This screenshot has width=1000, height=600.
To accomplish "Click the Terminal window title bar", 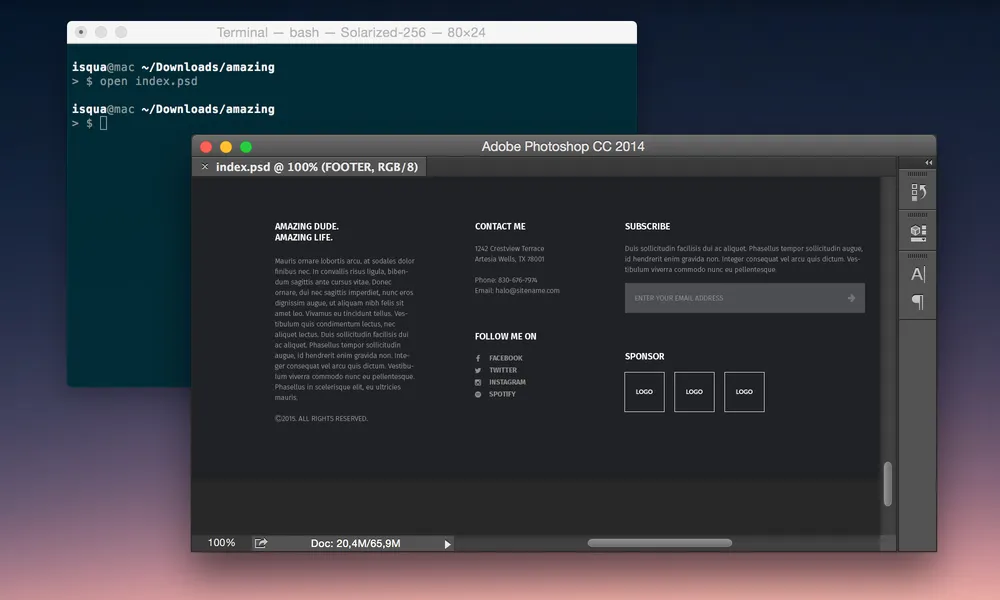I will pyautogui.click(x=351, y=32).
